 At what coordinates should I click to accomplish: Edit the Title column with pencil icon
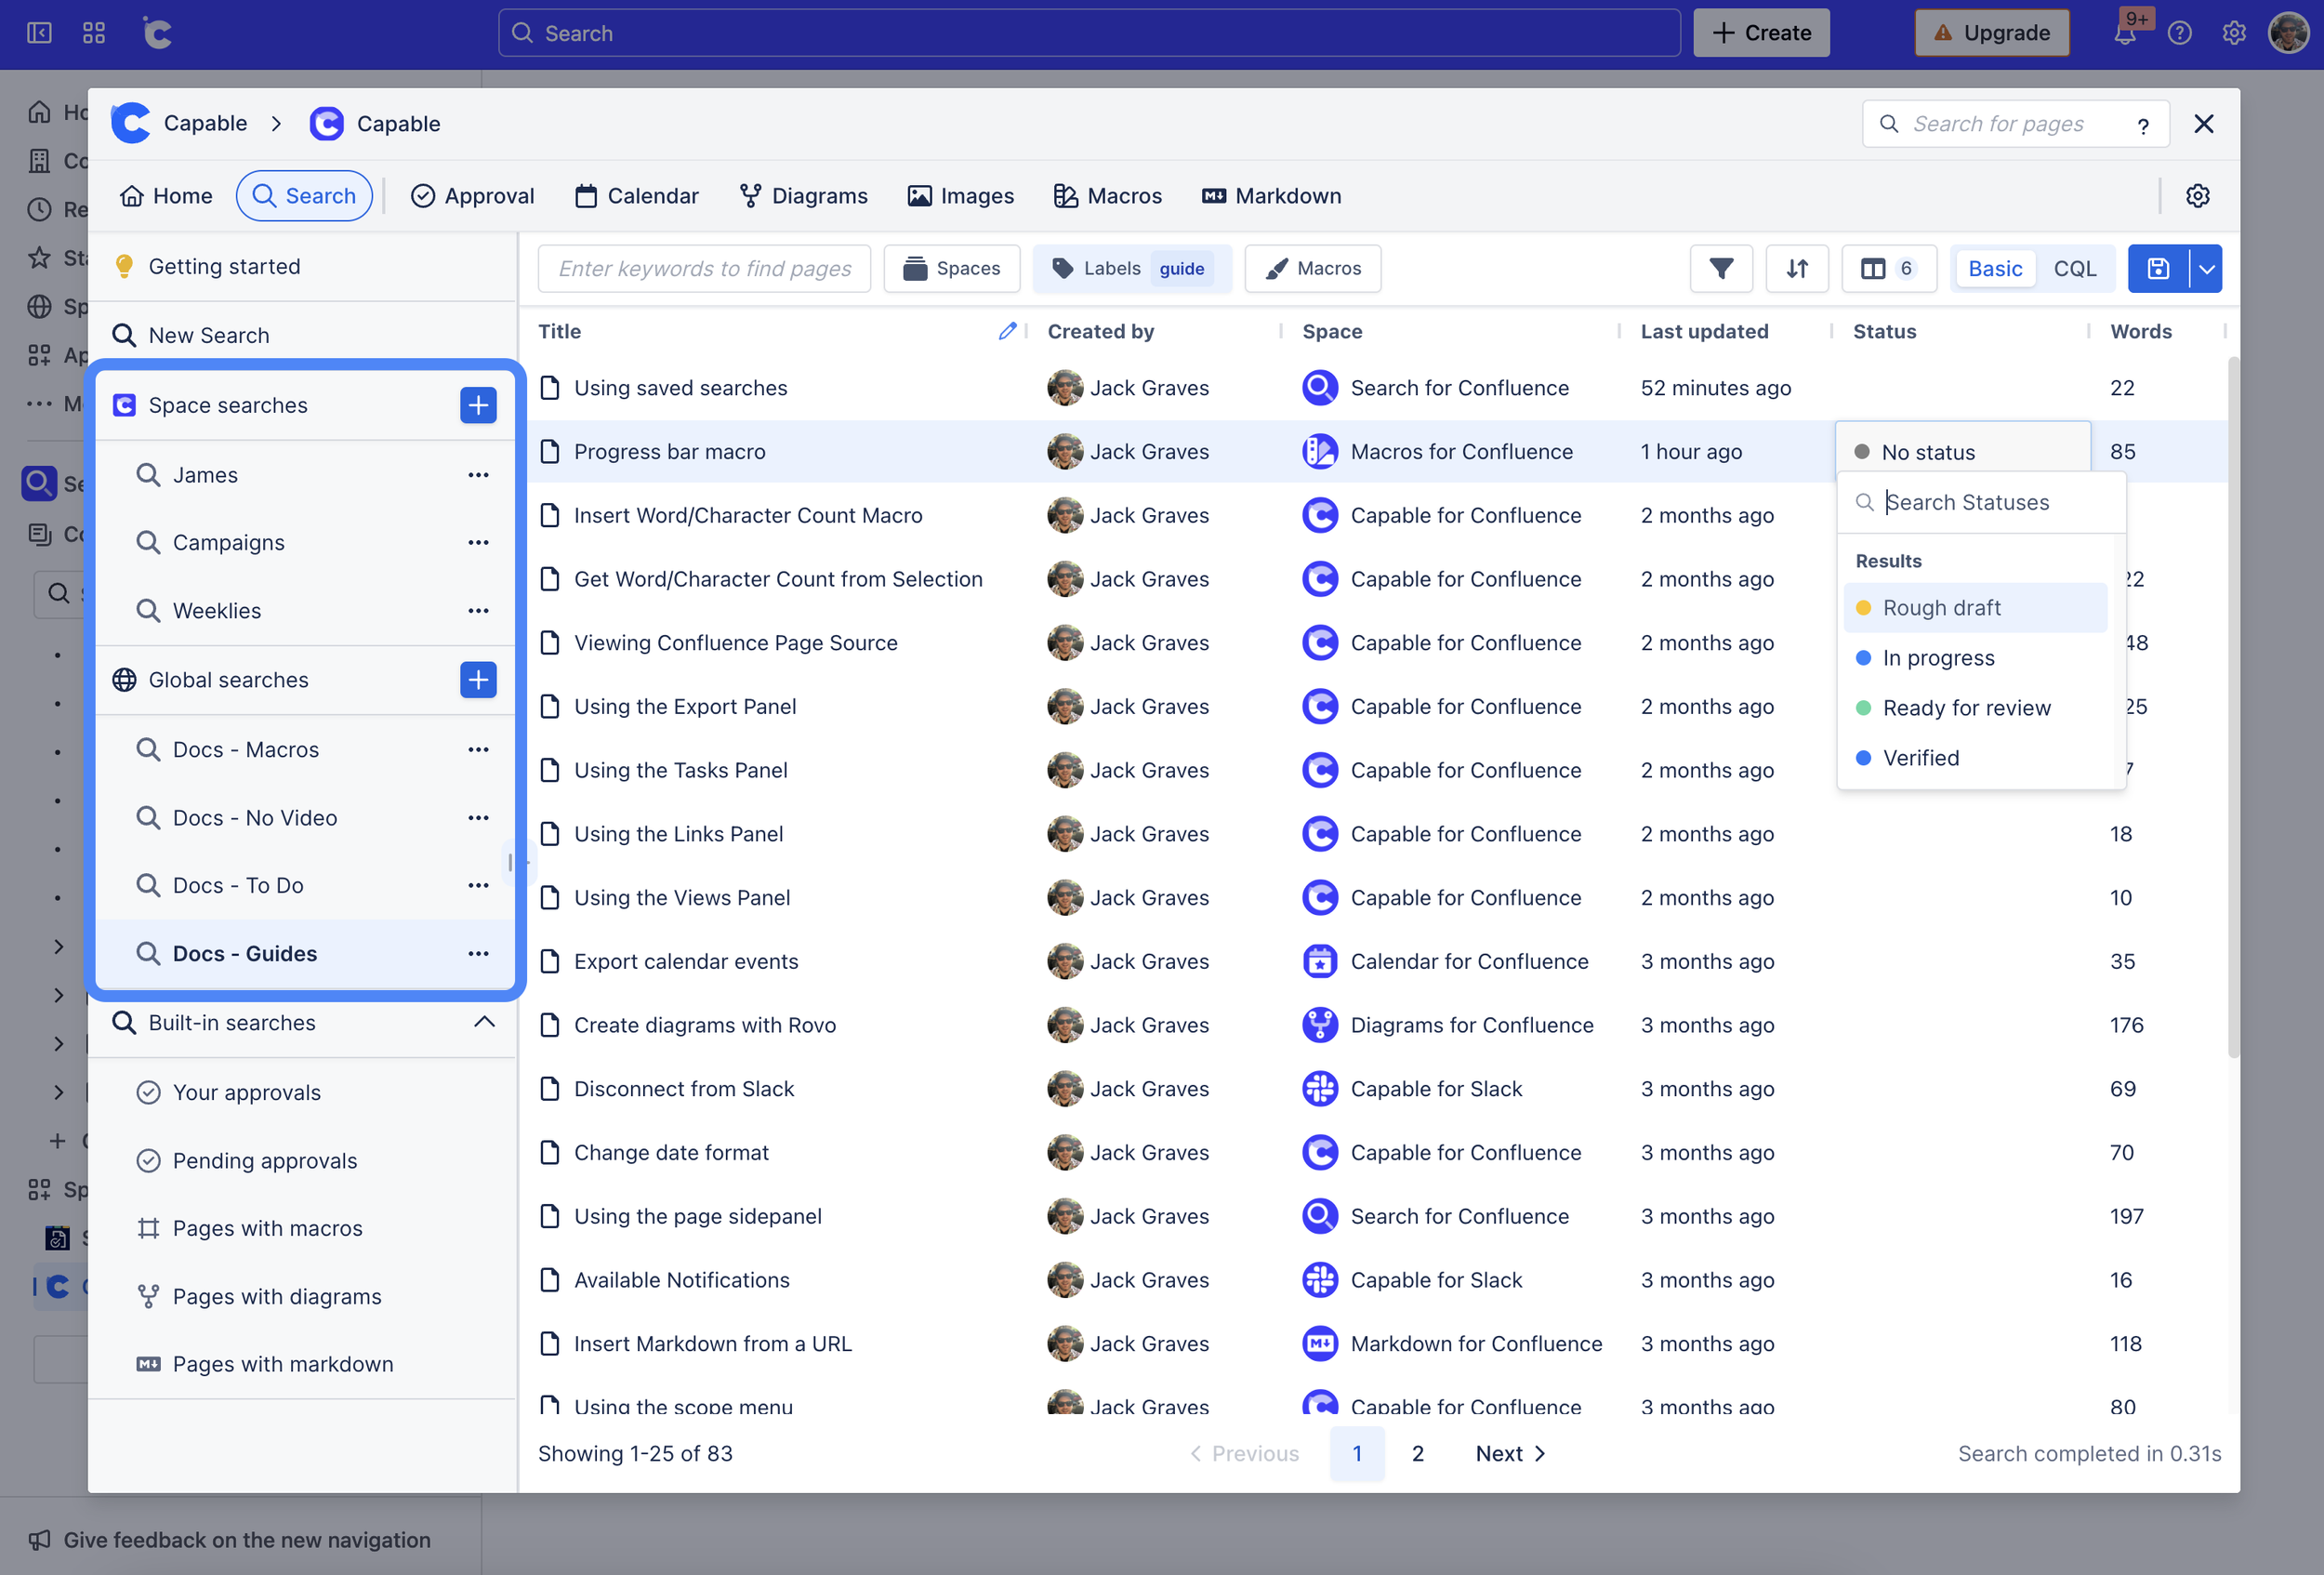(x=1007, y=331)
